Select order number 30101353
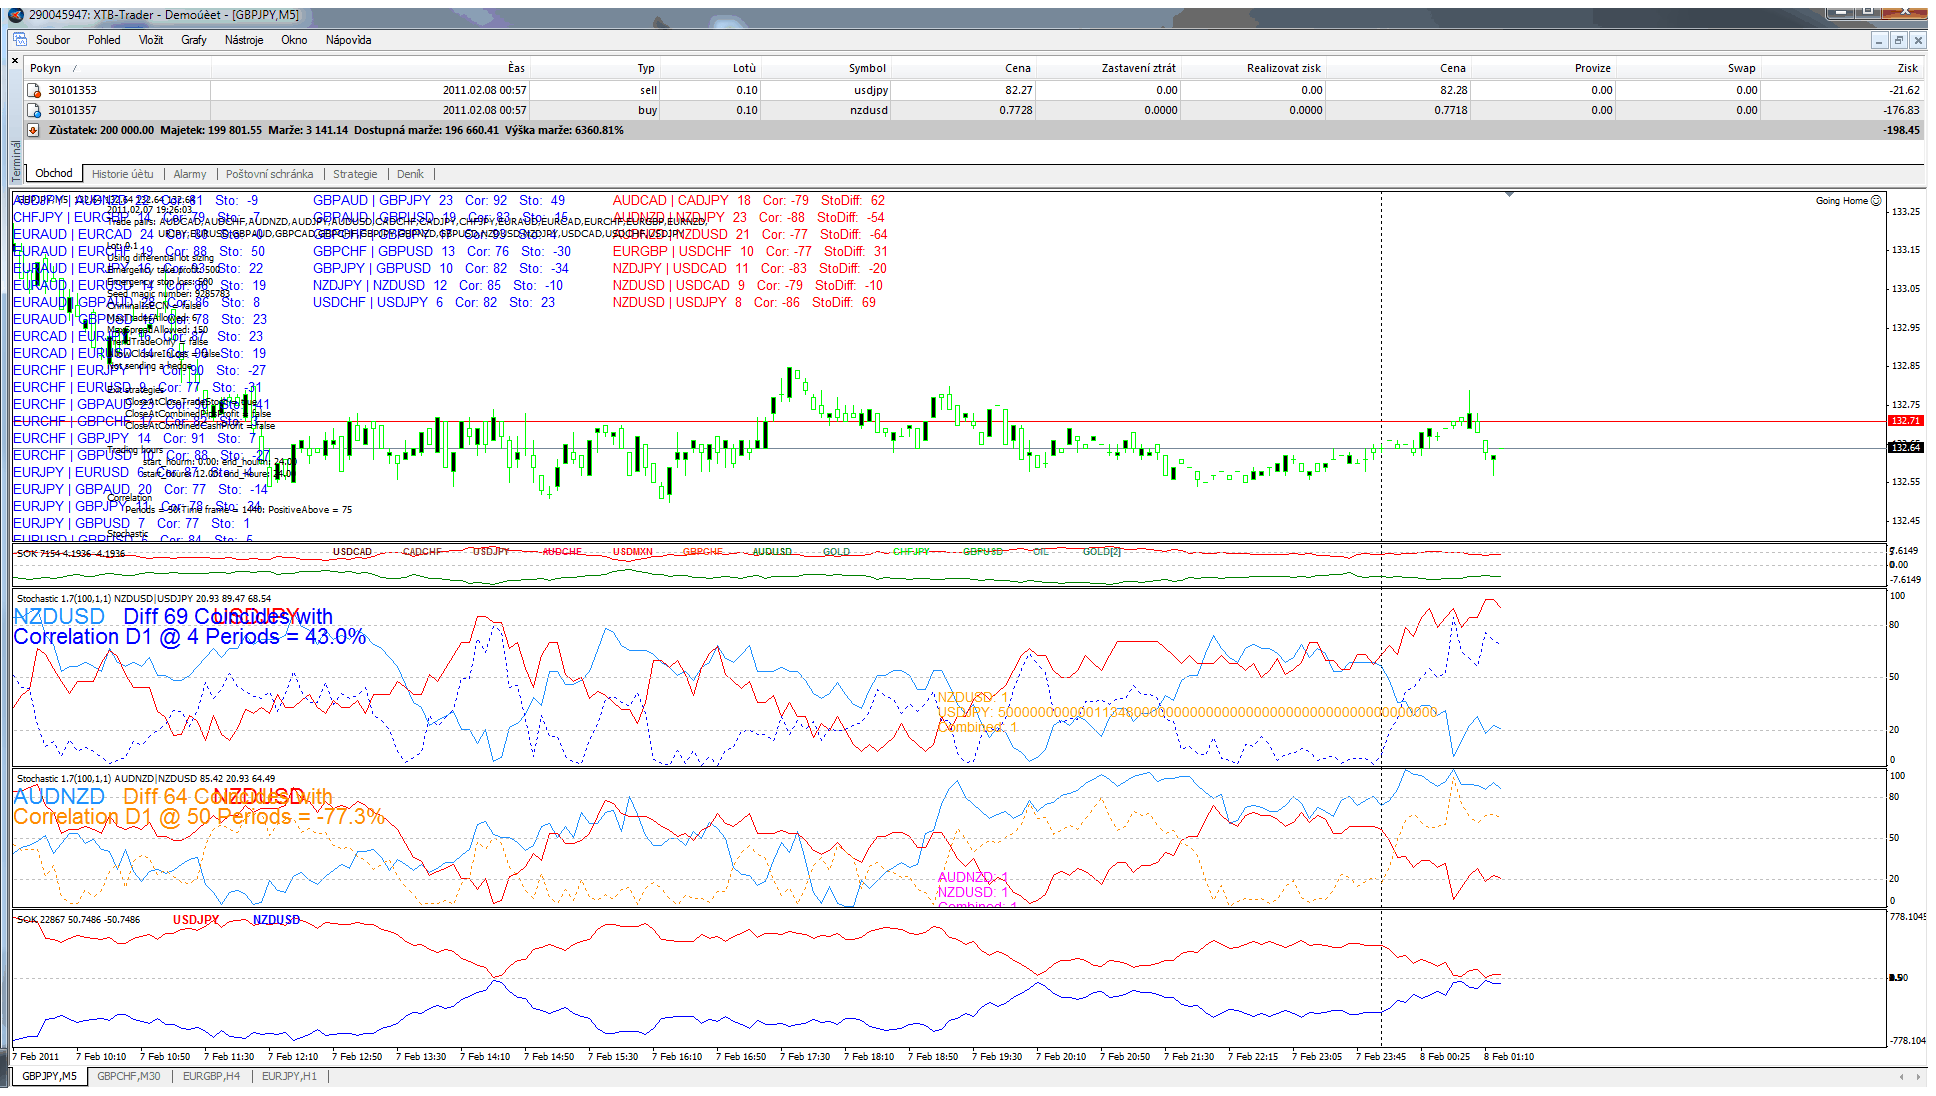Image resolution: width=1936 pixels, height=1096 pixels. [x=72, y=90]
